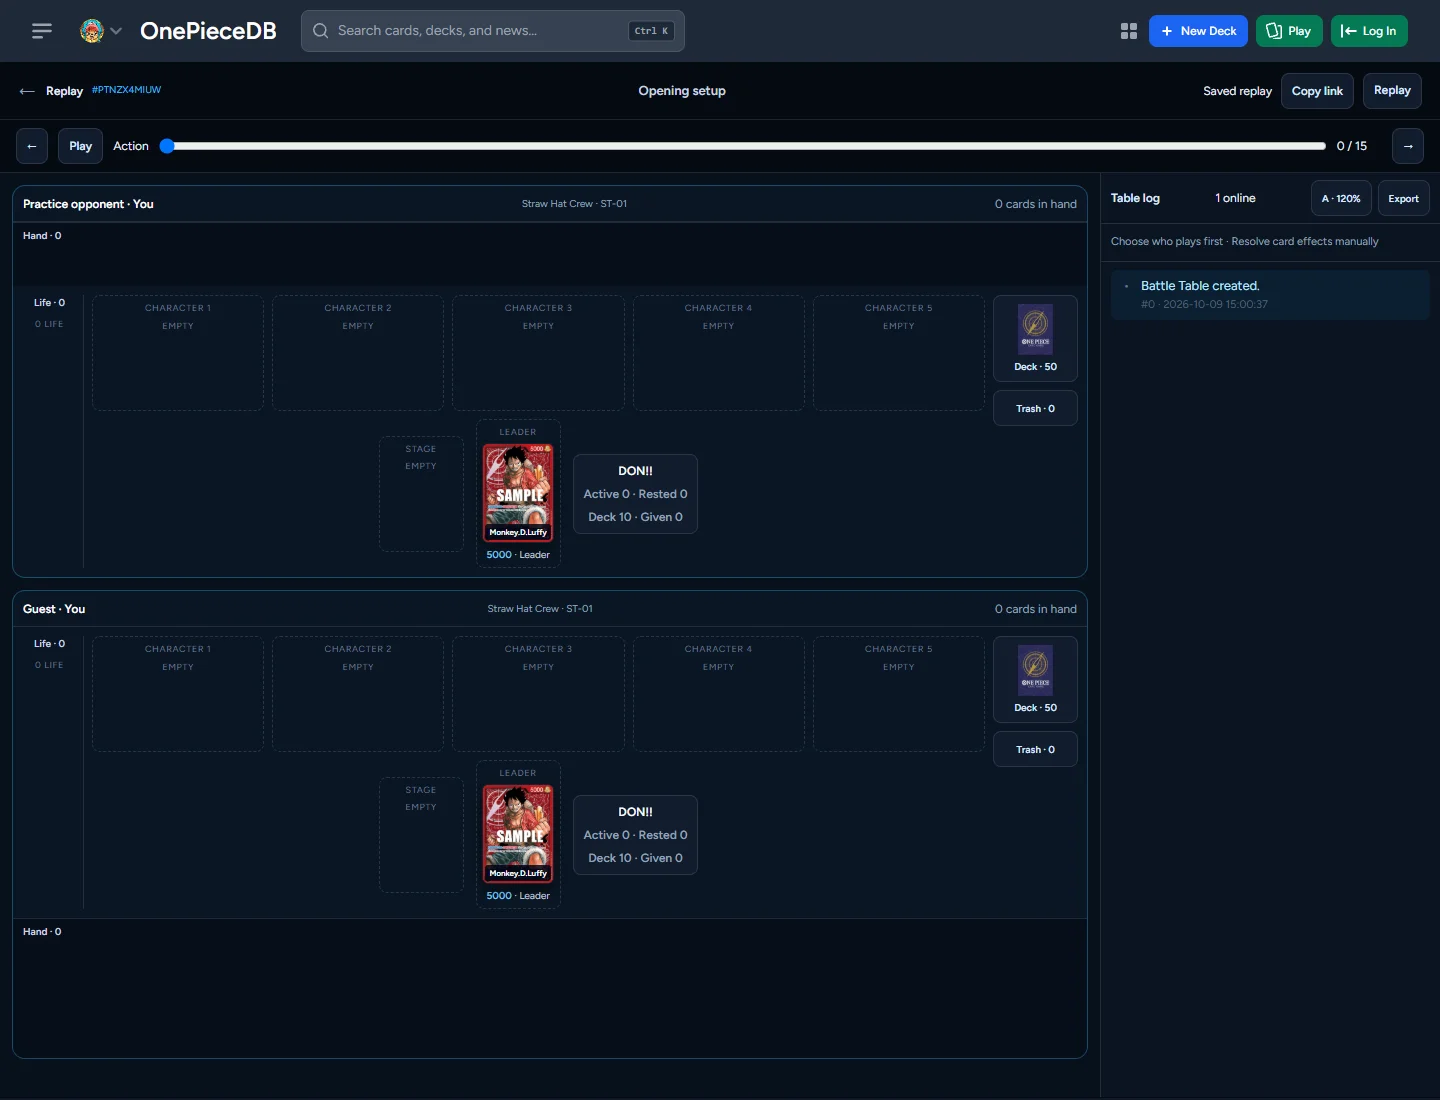Click the Guest's deck card back
The height and width of the screenshot is (1100, 1440).
pyautogui.click(x=1035, y=671)
